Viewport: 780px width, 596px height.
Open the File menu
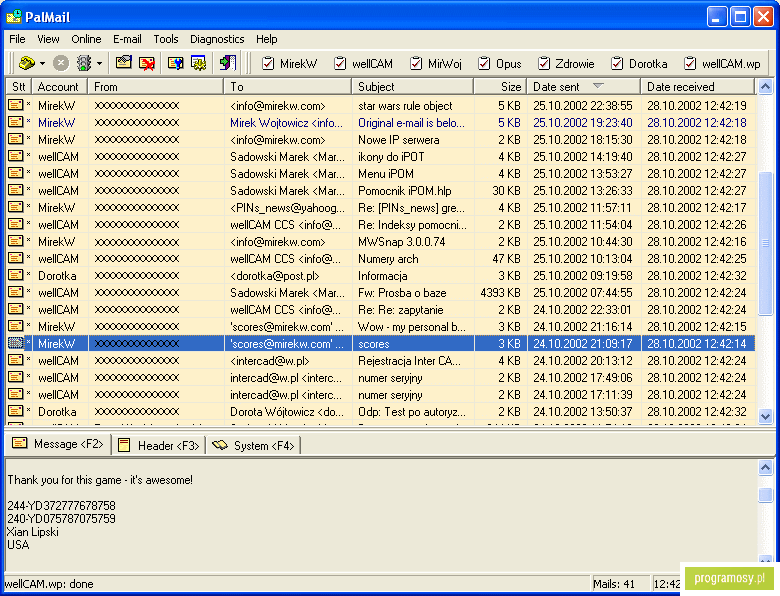[17, 39]
